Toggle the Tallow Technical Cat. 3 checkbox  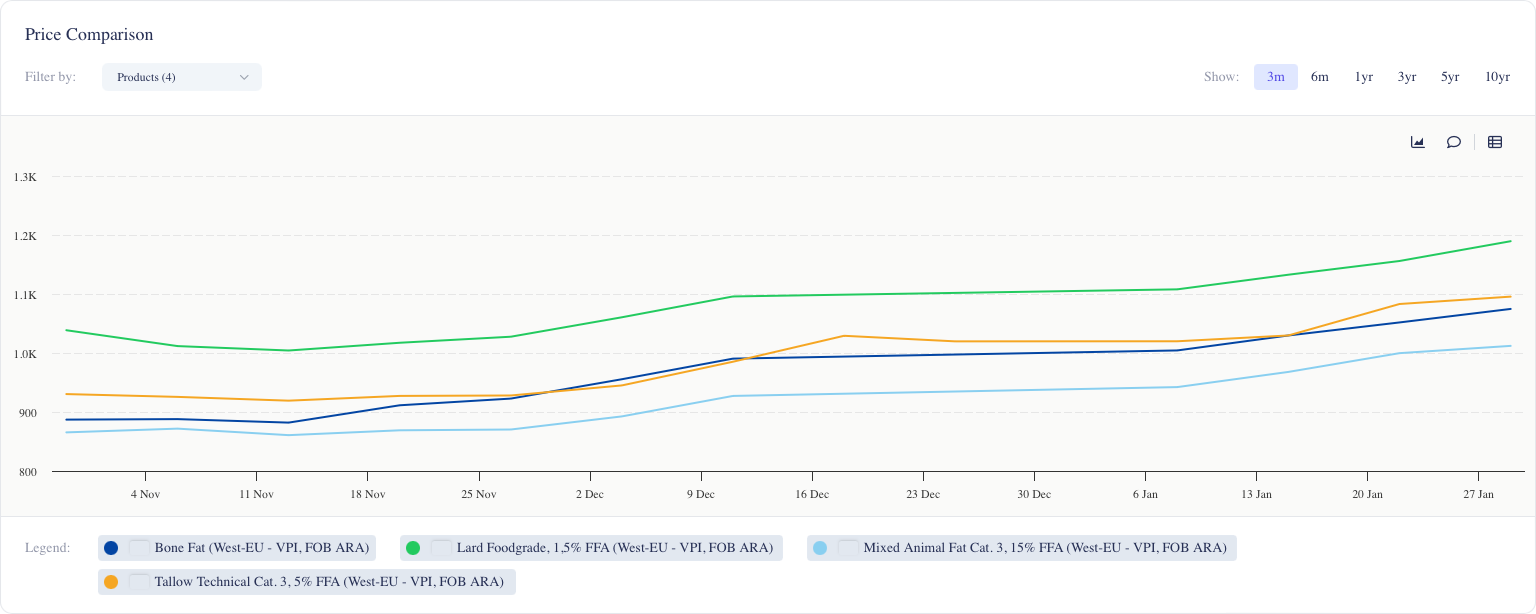pyautogui.click(x=138, y=582)
